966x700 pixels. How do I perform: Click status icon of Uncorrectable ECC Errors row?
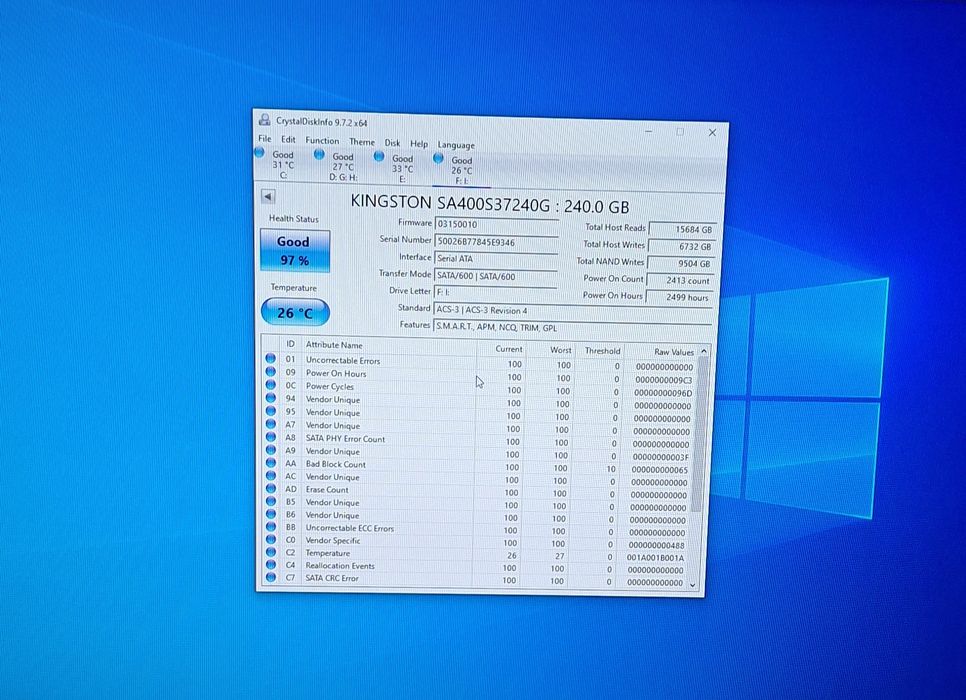pos(270,526)
